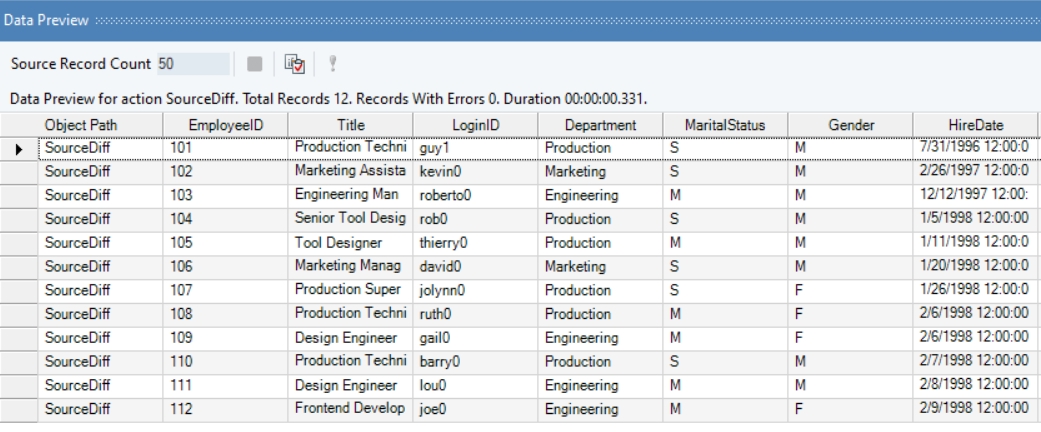1041x432 pixels.
Task: Click the Source Record Count field
Action: click(192, 64)
